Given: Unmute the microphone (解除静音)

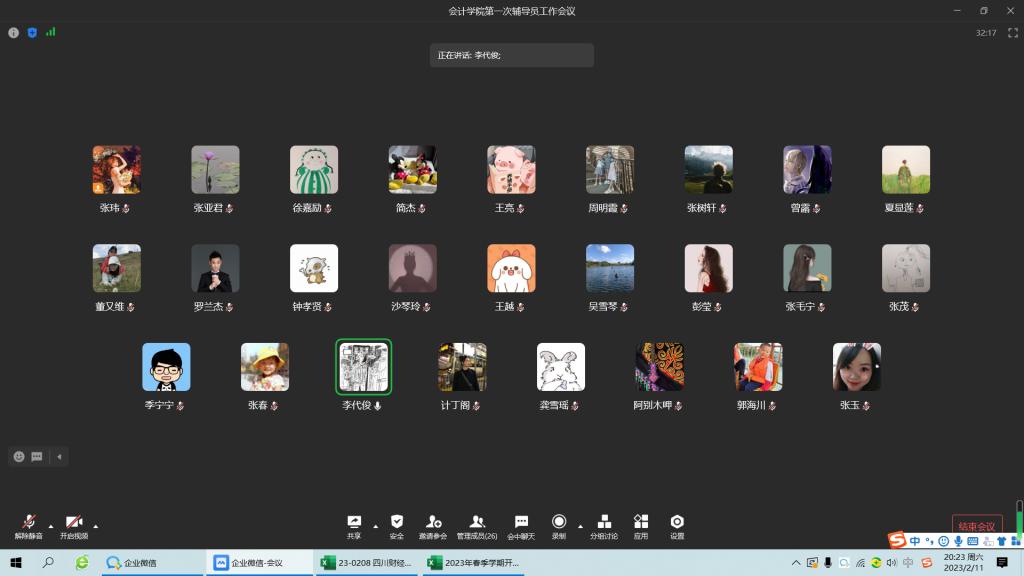Looking at the screenshot, I should pos(29,523).
